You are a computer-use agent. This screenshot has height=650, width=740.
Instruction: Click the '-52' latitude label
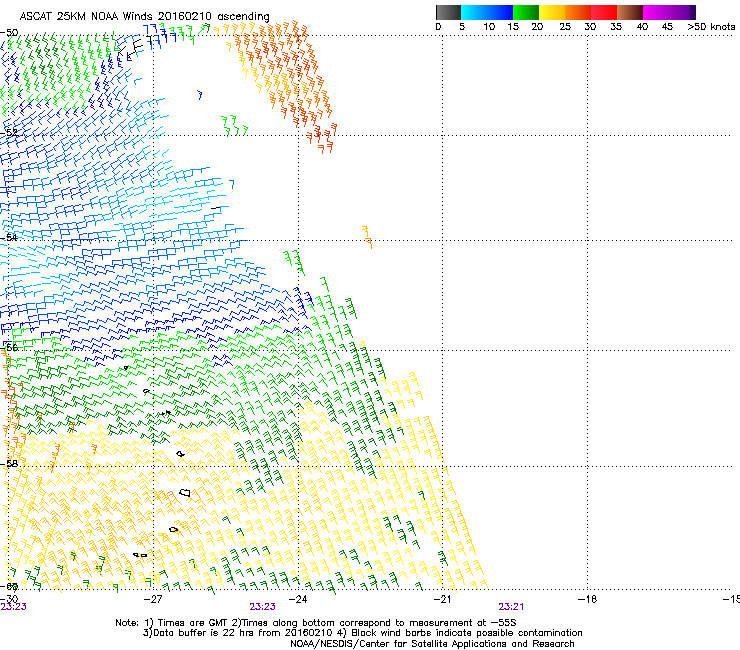9,133
